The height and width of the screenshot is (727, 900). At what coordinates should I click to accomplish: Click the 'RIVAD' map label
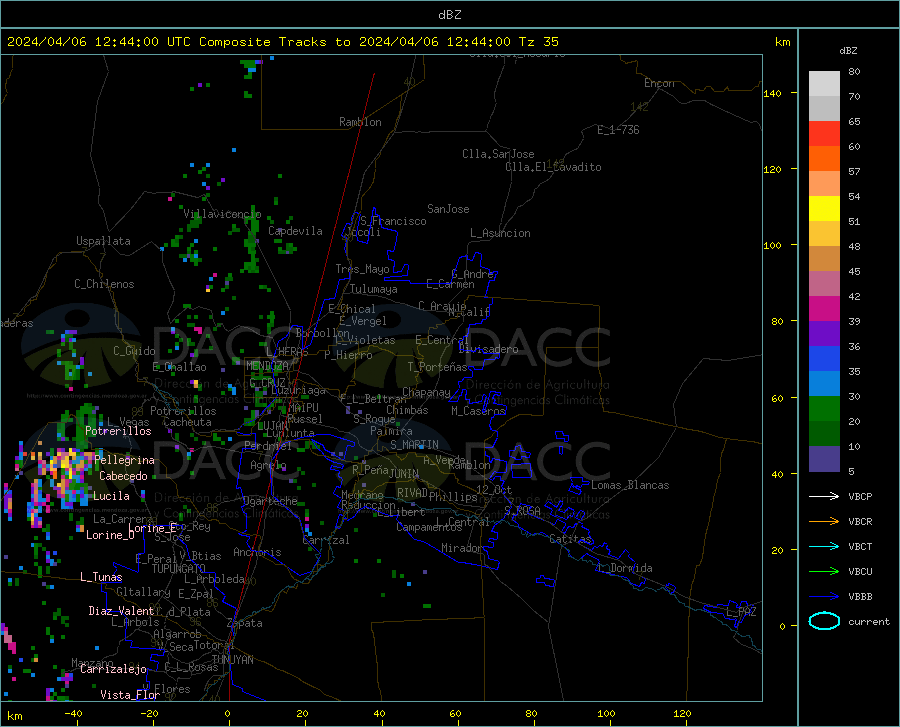(412, 493)
